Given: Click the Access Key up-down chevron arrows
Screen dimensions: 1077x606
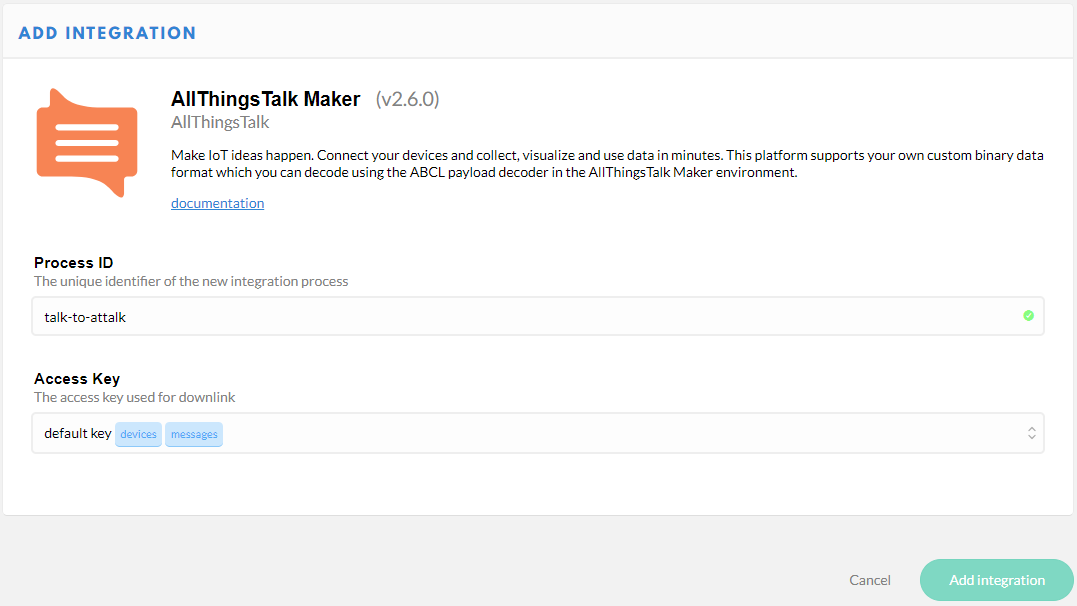Looking at the screenshot, I should tap(1031, 434).
